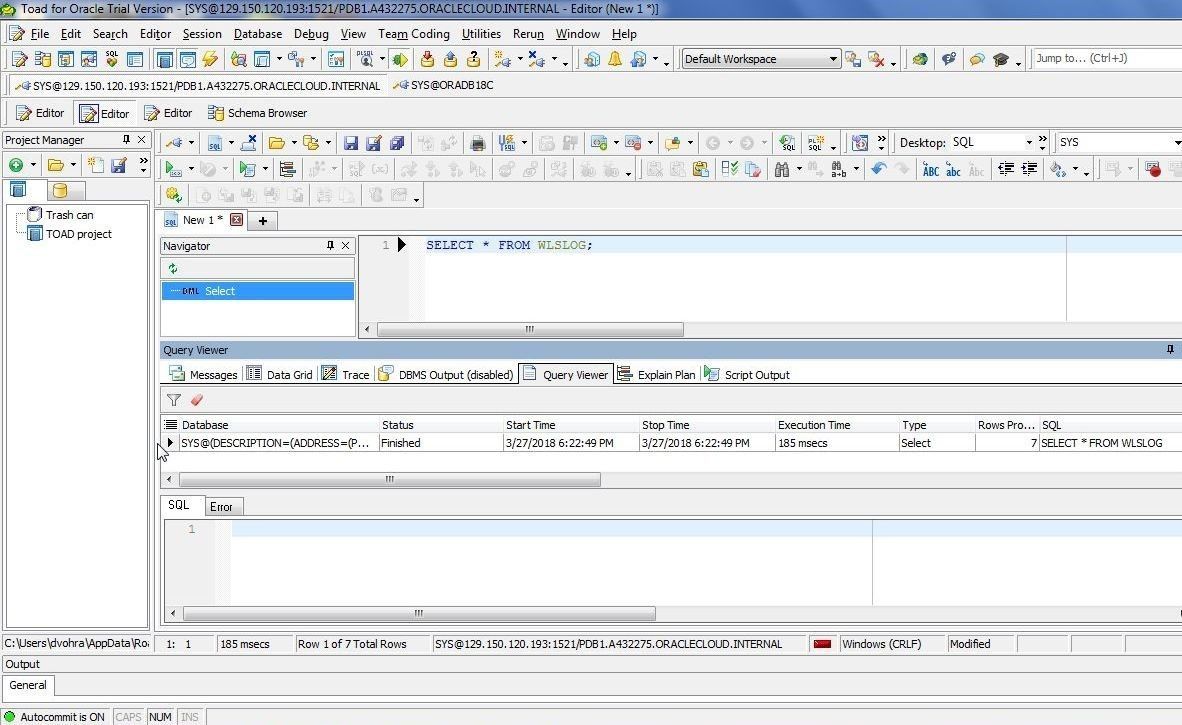Close the New 1 editor tab

[237, 220]
